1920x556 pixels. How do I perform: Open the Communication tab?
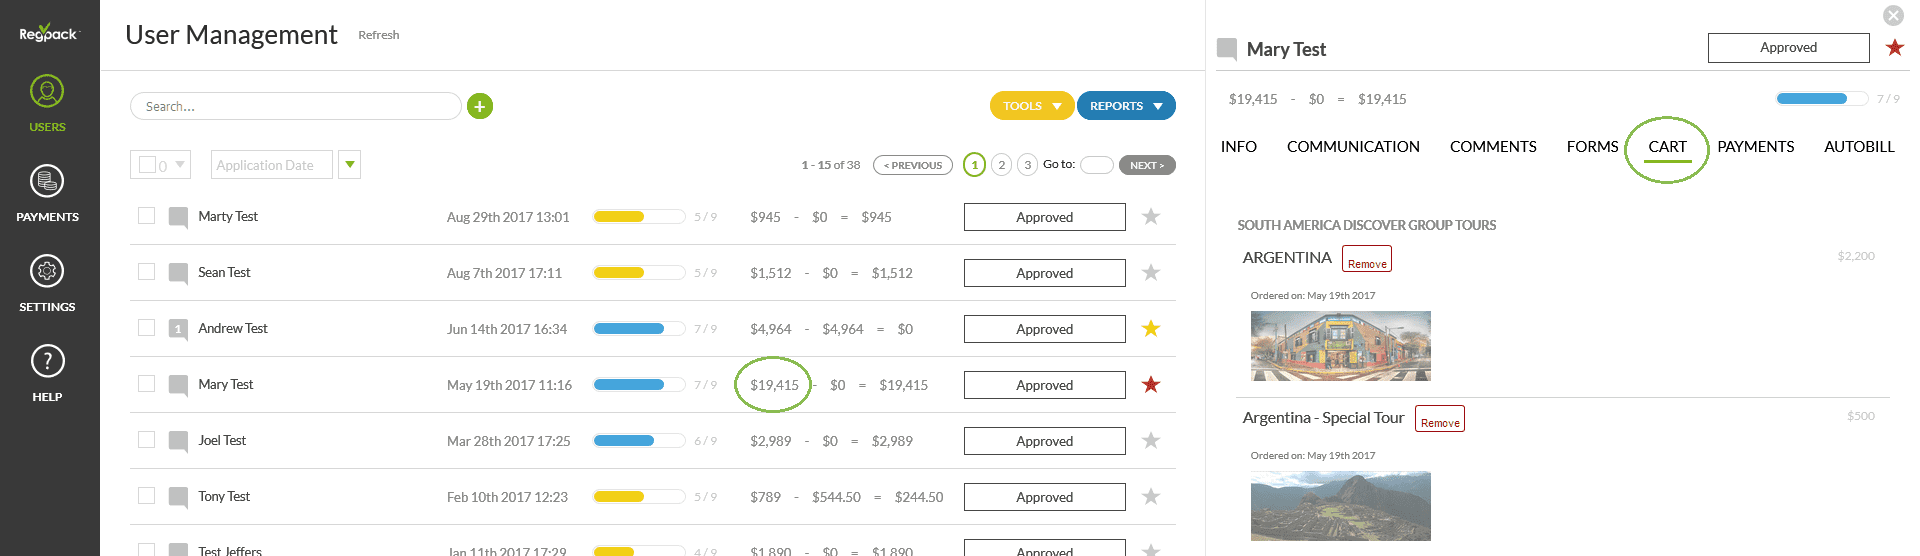coord(1352,147)
